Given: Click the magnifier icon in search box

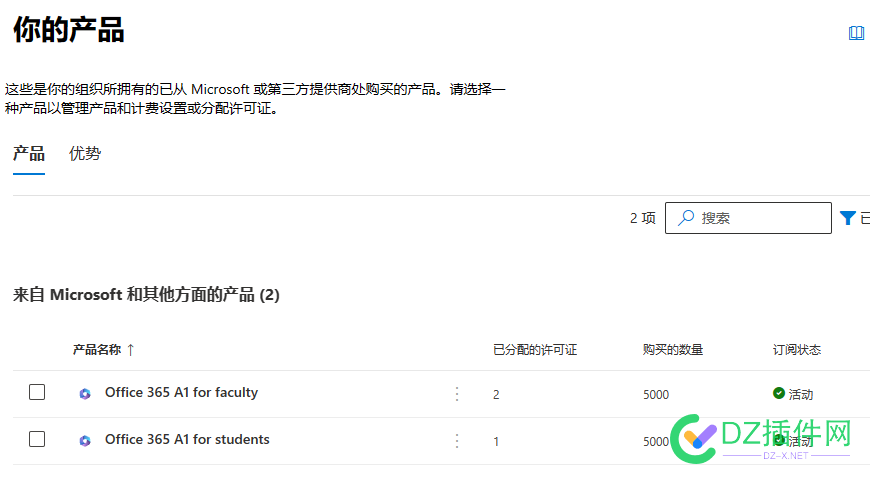Looking at the screenshot, I should [x=686, y=218].
